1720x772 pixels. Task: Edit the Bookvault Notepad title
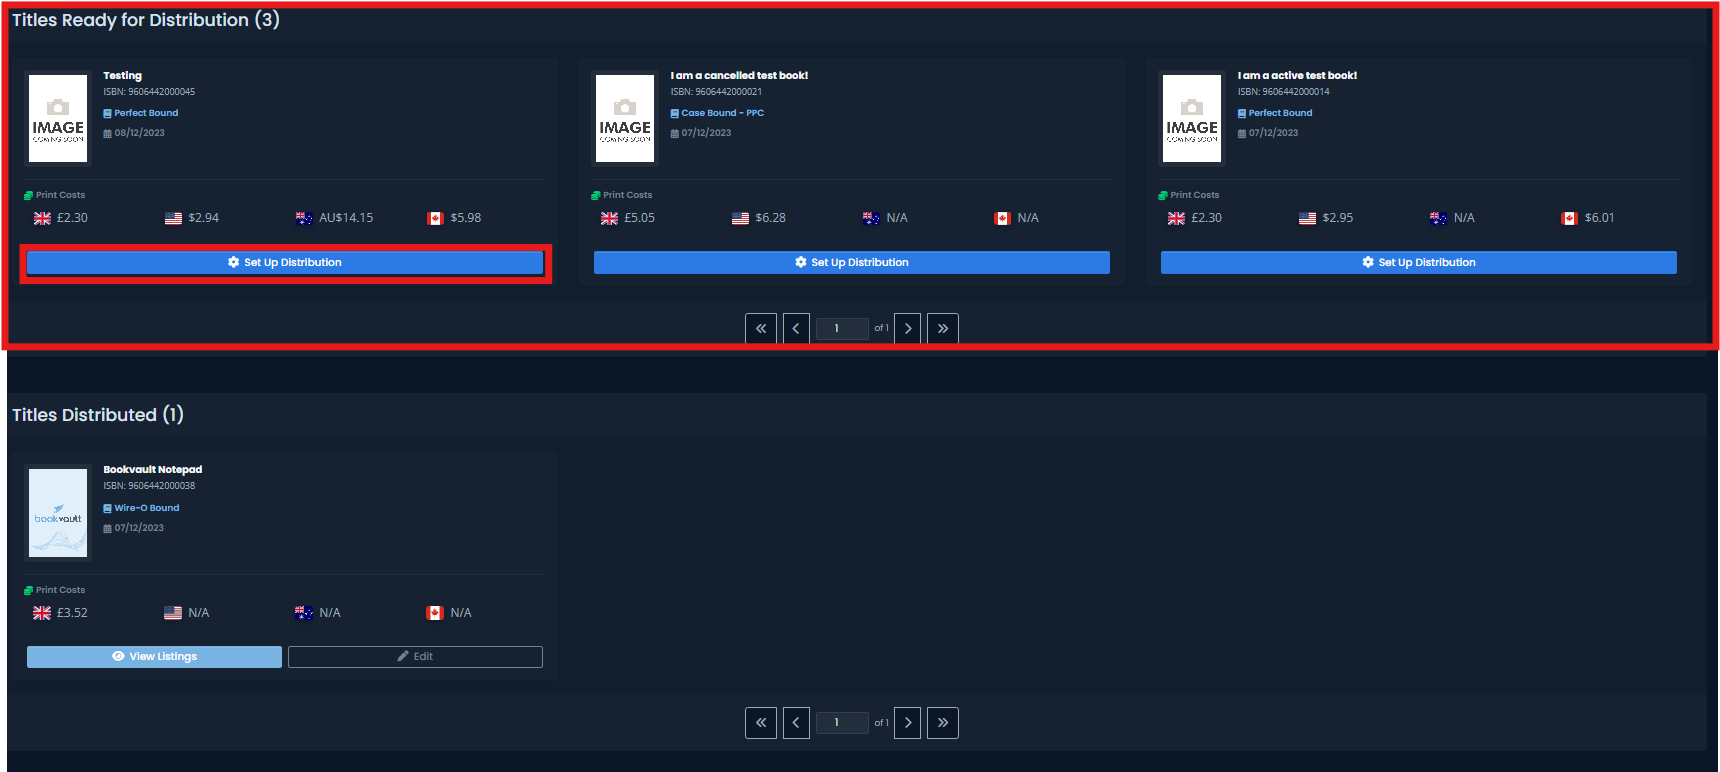pos(415,656)
